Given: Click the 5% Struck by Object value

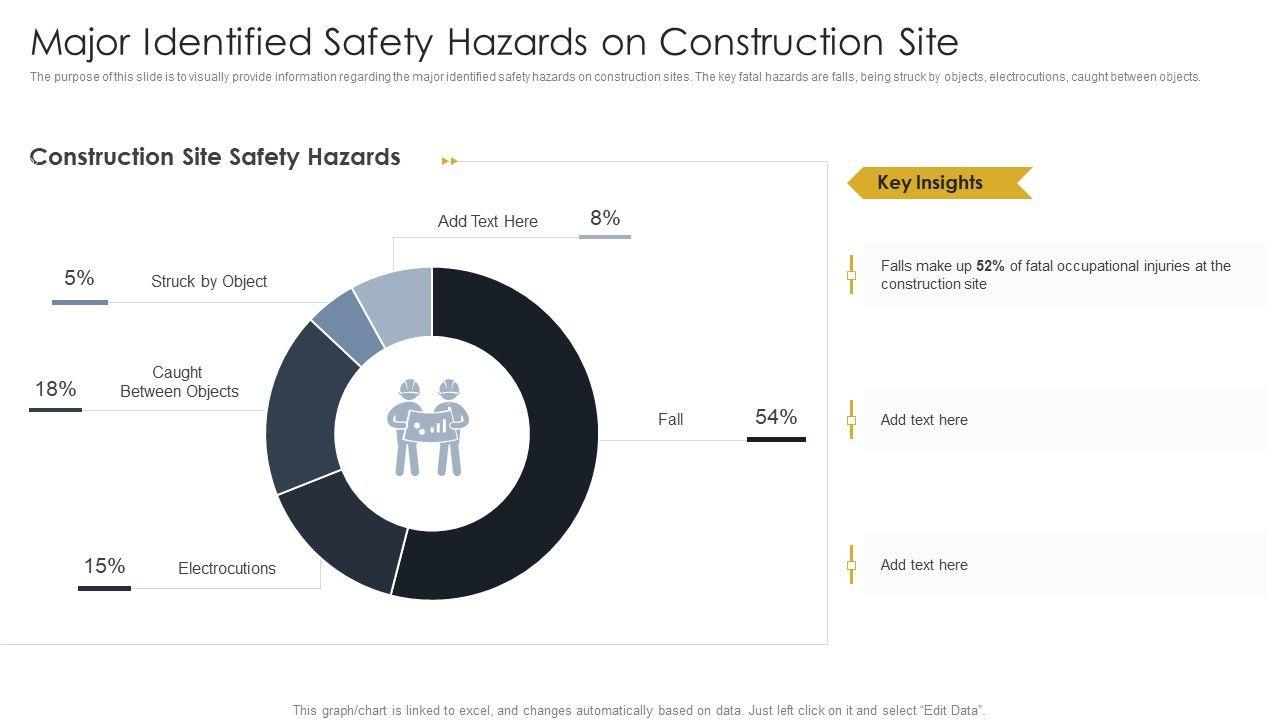Looking at the screenshot, I should coord(79,279).
